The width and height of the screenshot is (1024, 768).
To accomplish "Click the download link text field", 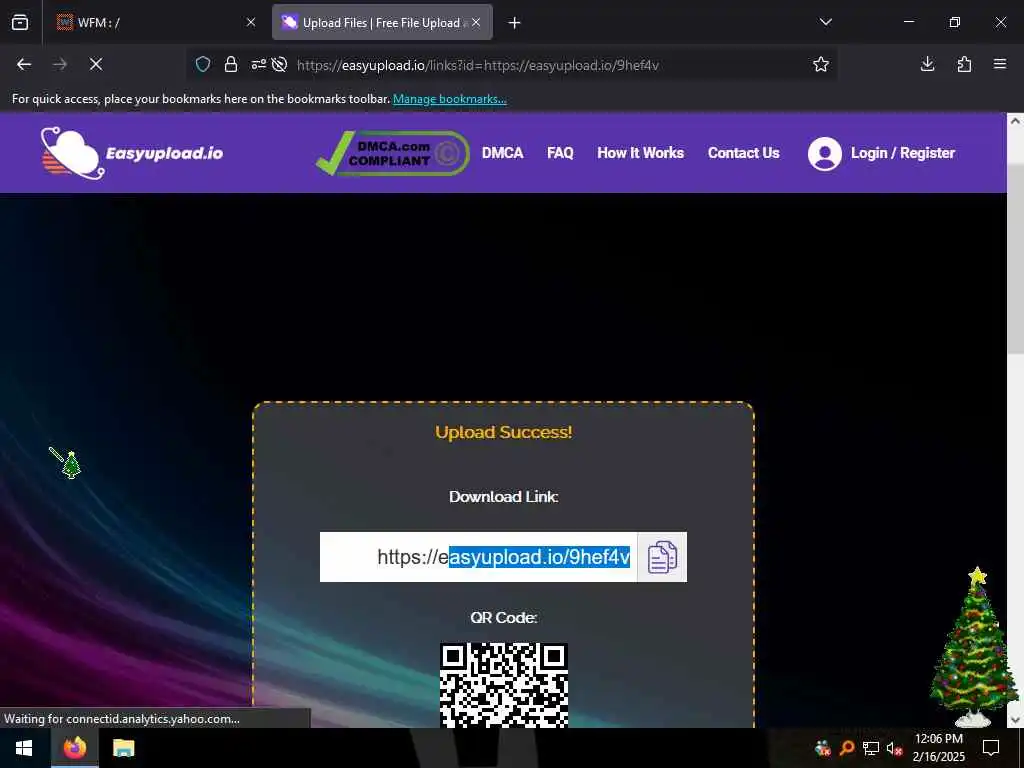I will pos(478,557).
